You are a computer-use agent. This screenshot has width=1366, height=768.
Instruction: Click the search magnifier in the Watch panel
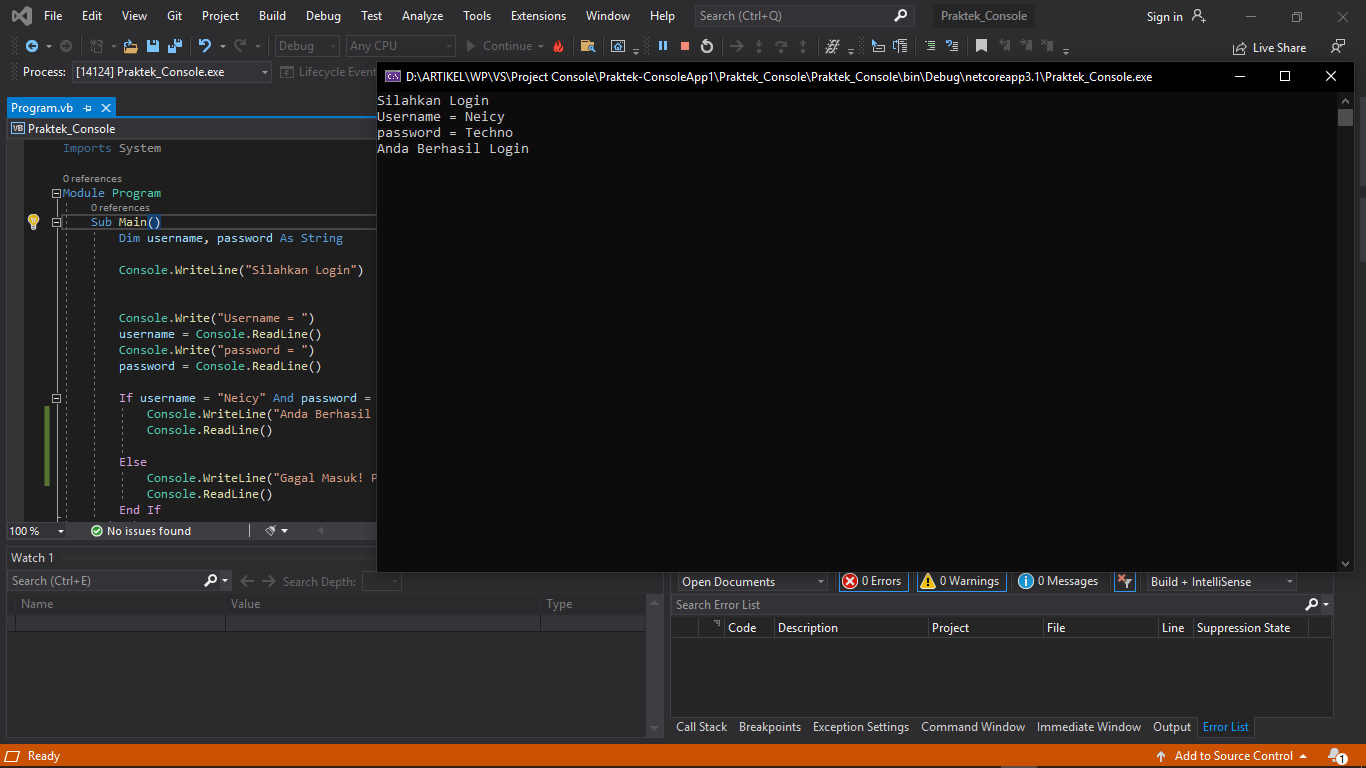coord(211,581)
